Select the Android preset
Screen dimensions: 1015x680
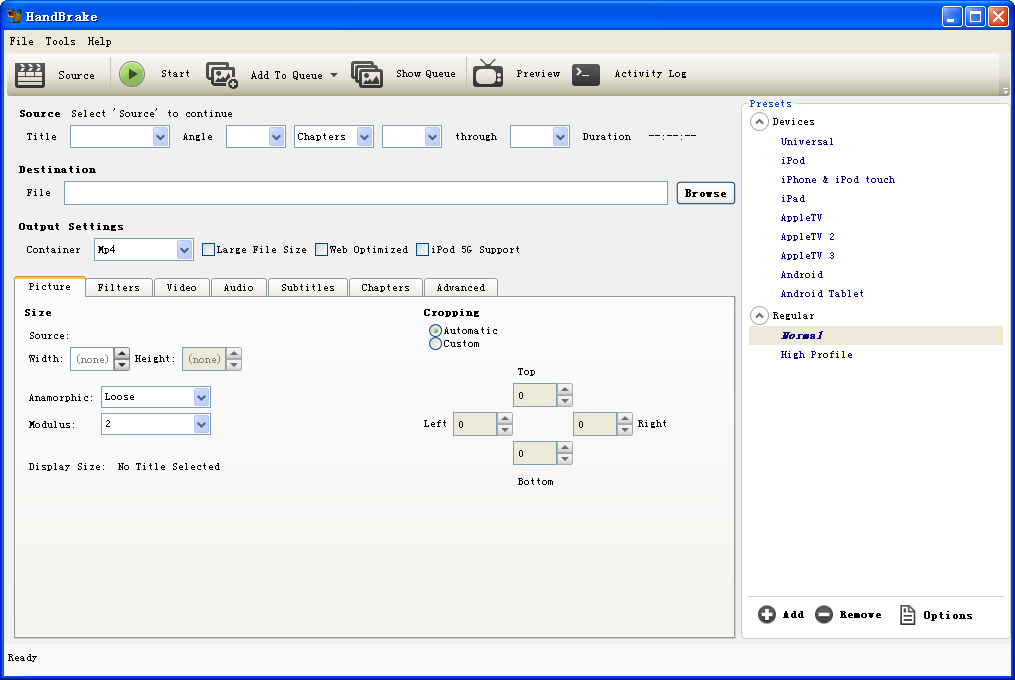802,275
